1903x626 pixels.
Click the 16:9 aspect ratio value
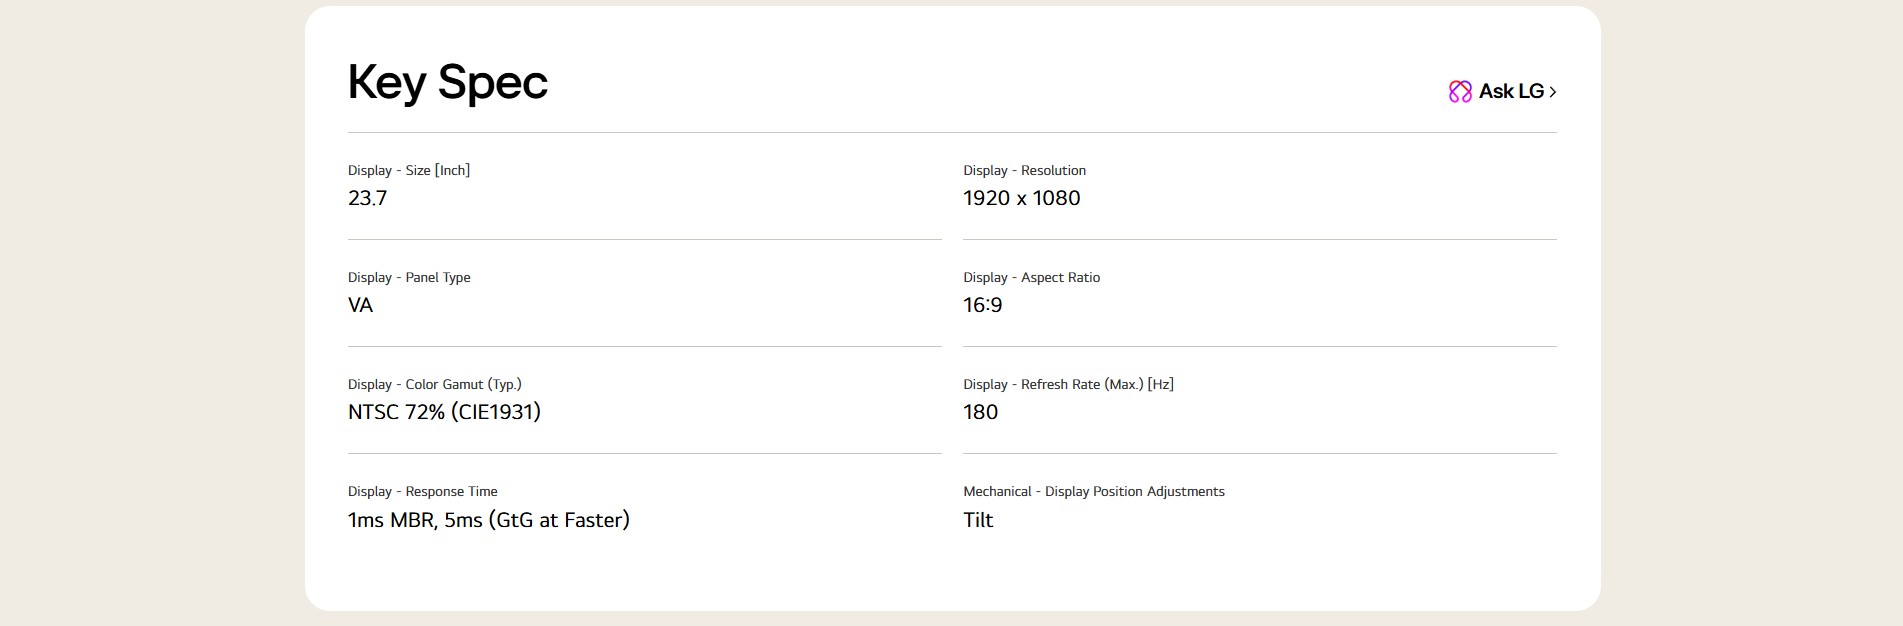[982, 305]
